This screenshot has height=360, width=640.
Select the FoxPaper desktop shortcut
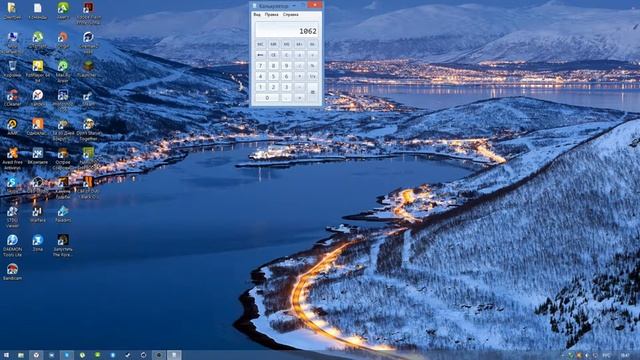38,71
